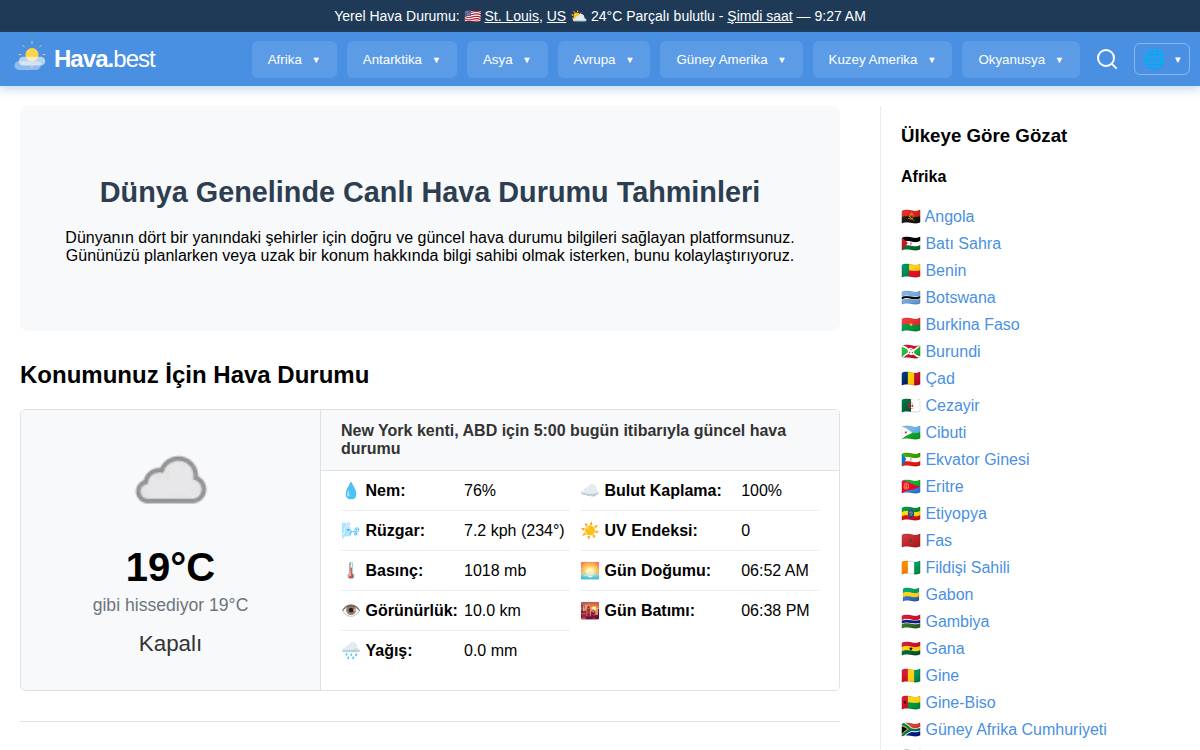Screen dimensions: 1200x750
Task: Click the Eritre flag icon
Action: tap(910, 487)
